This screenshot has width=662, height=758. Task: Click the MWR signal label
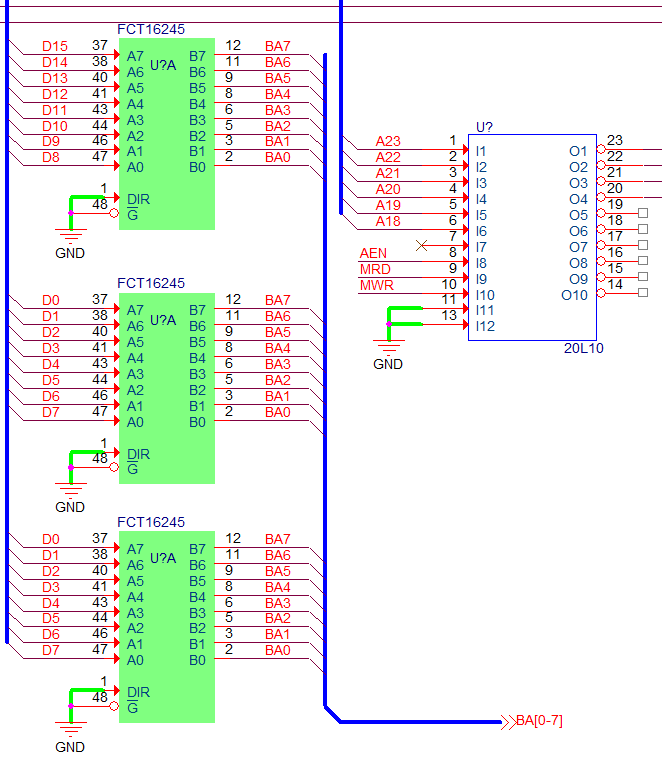[377, 285]
